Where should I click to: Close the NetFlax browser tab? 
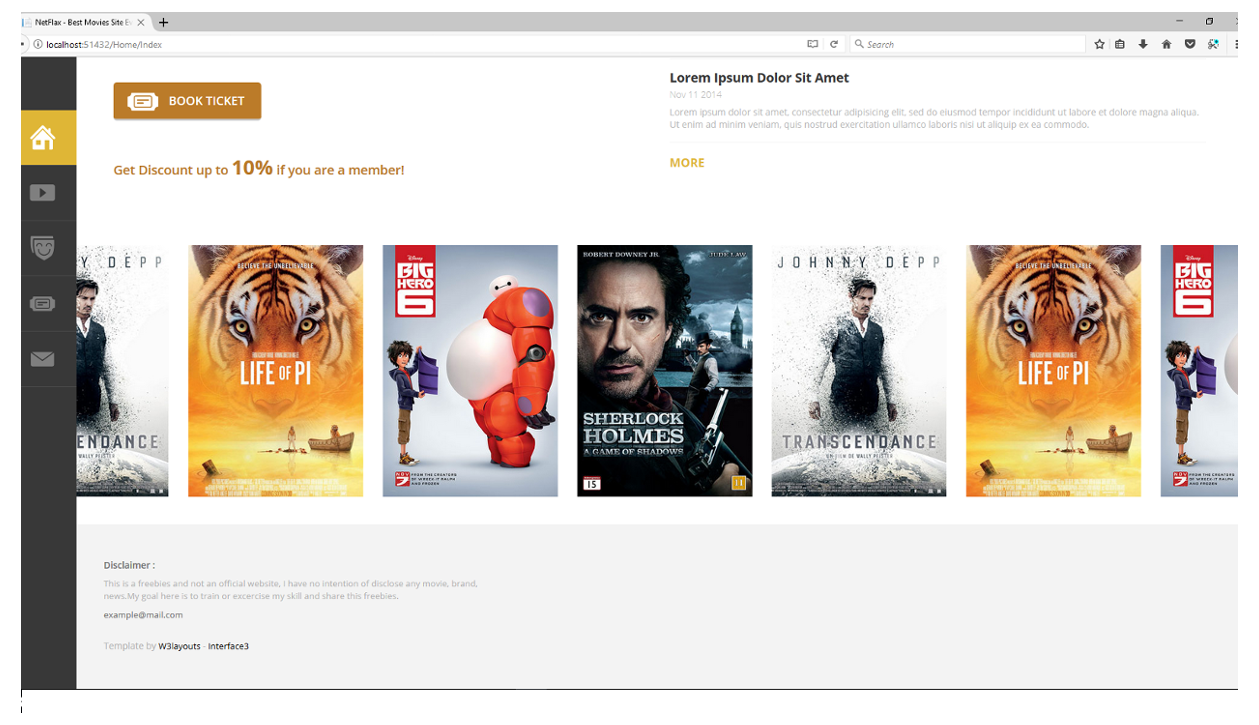tap(141, 22)
